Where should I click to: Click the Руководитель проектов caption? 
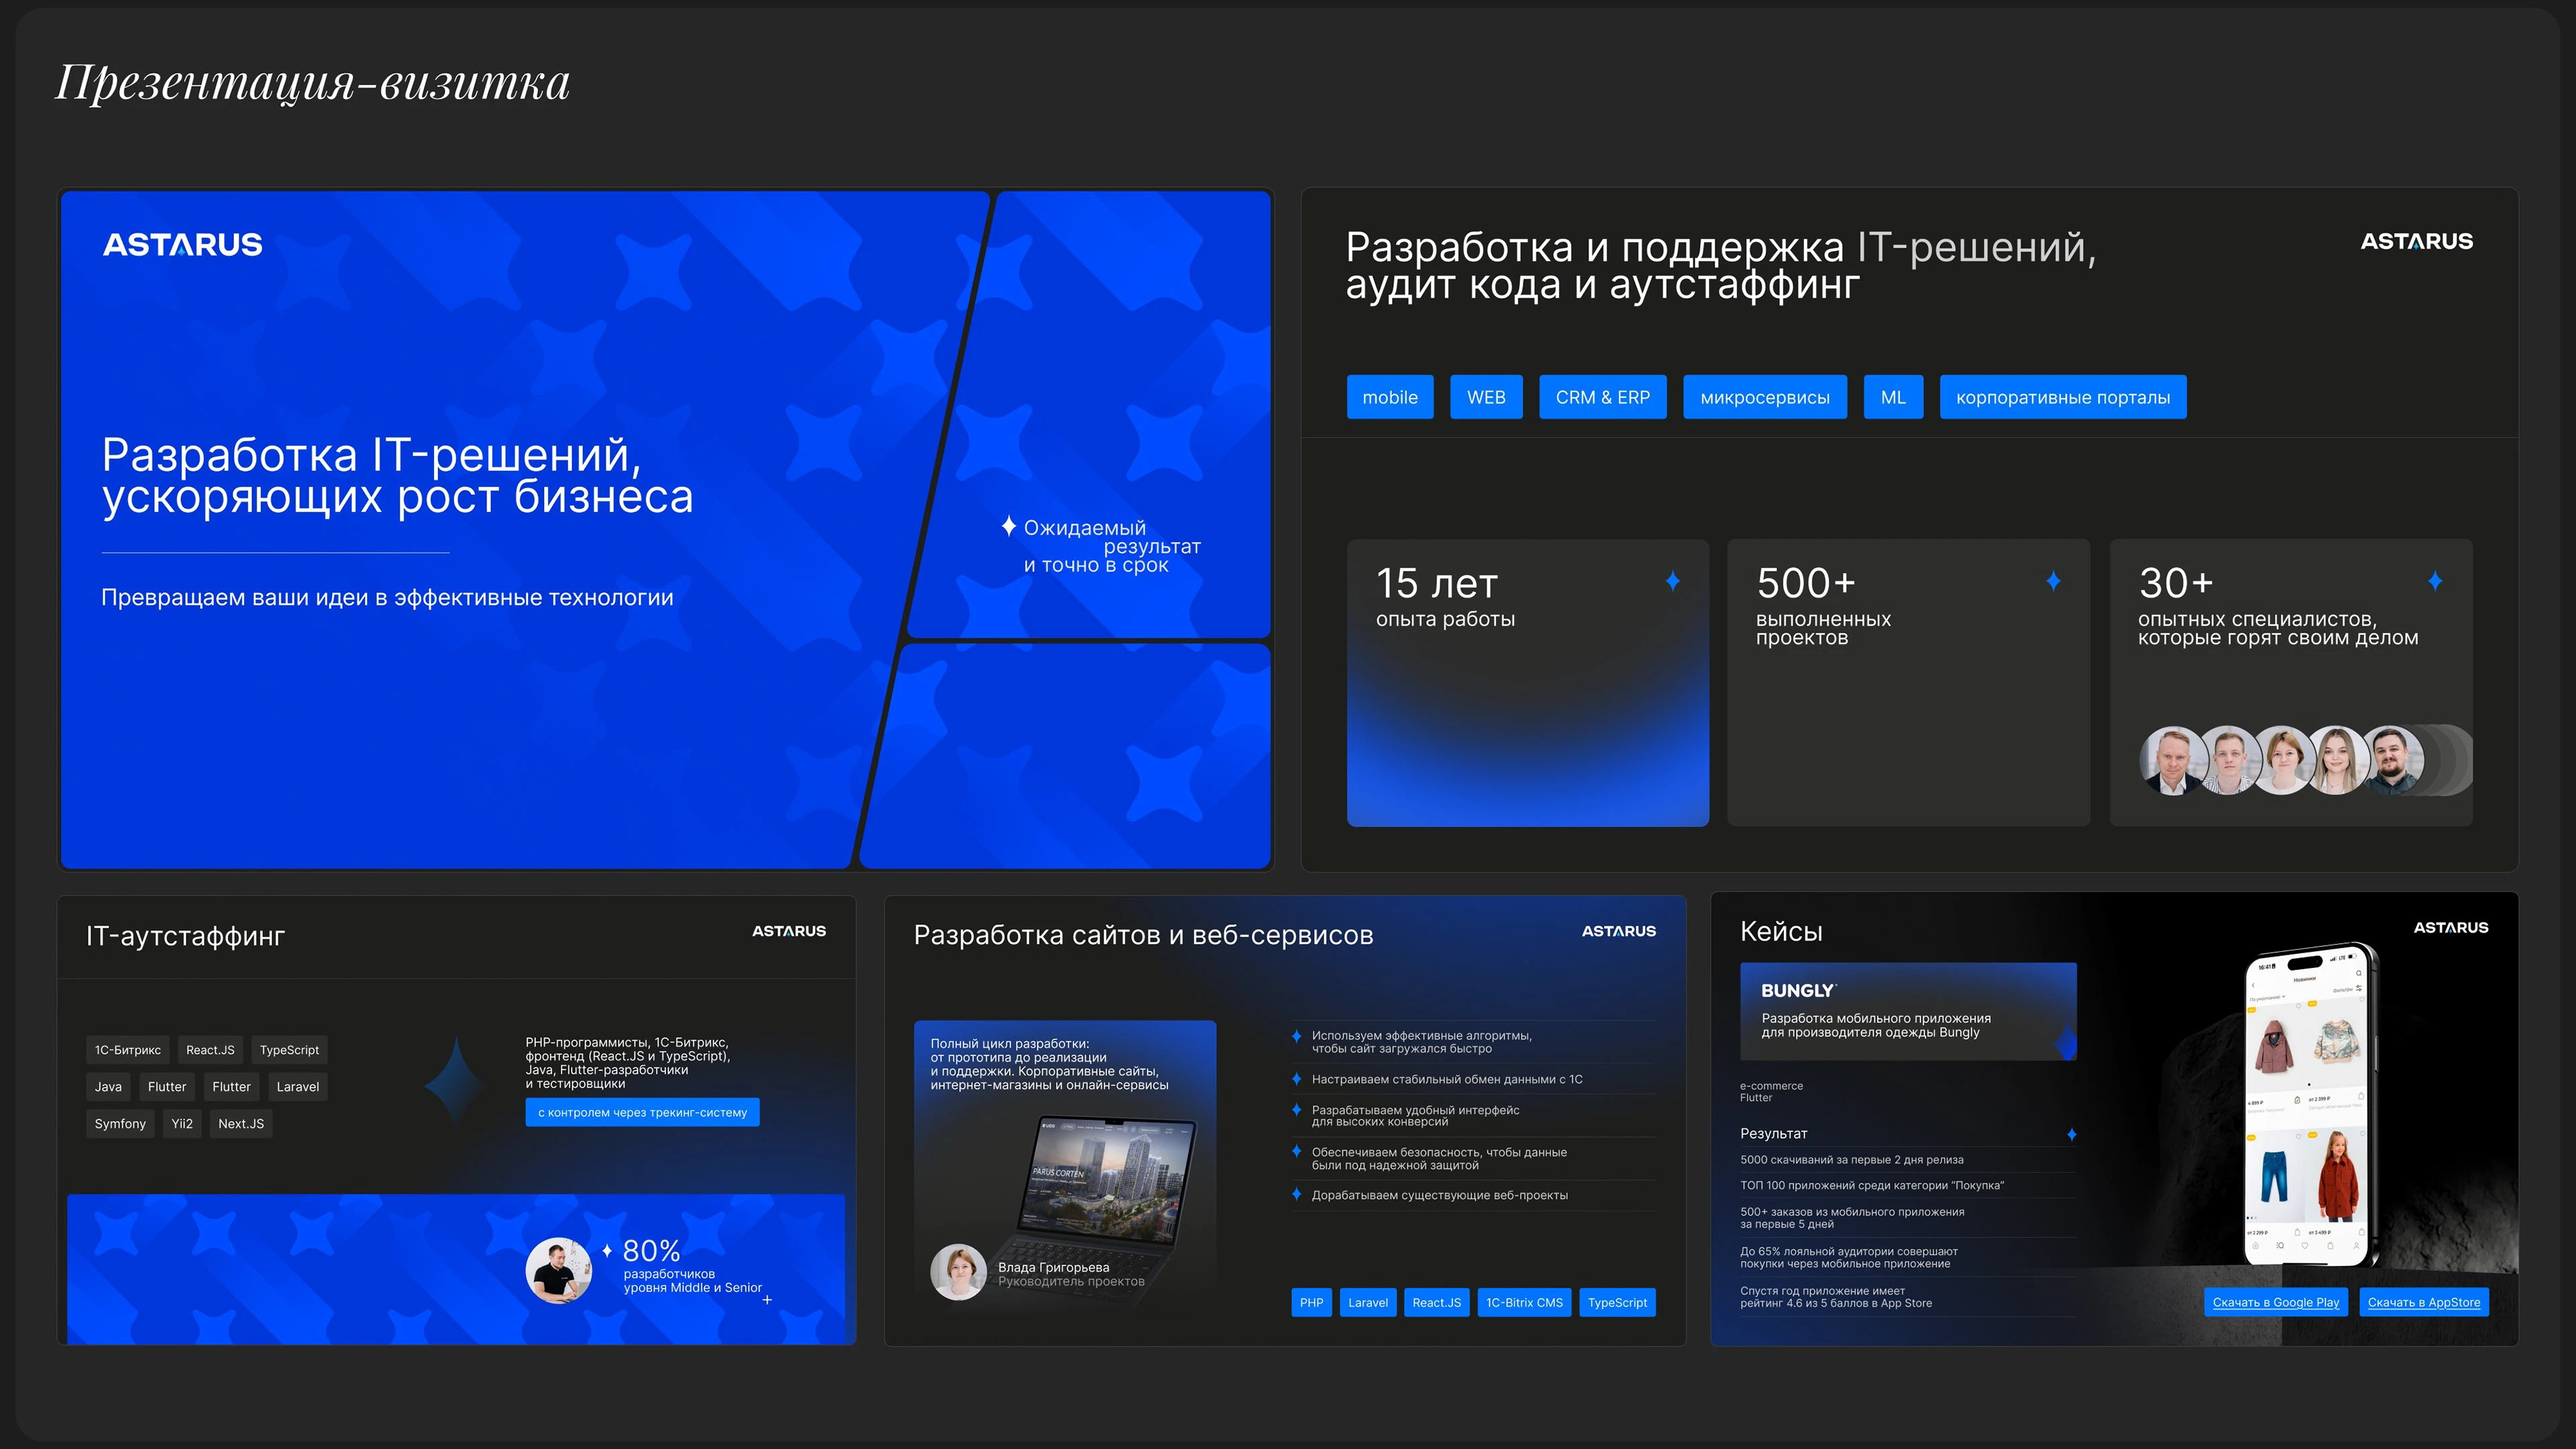1071,1281
